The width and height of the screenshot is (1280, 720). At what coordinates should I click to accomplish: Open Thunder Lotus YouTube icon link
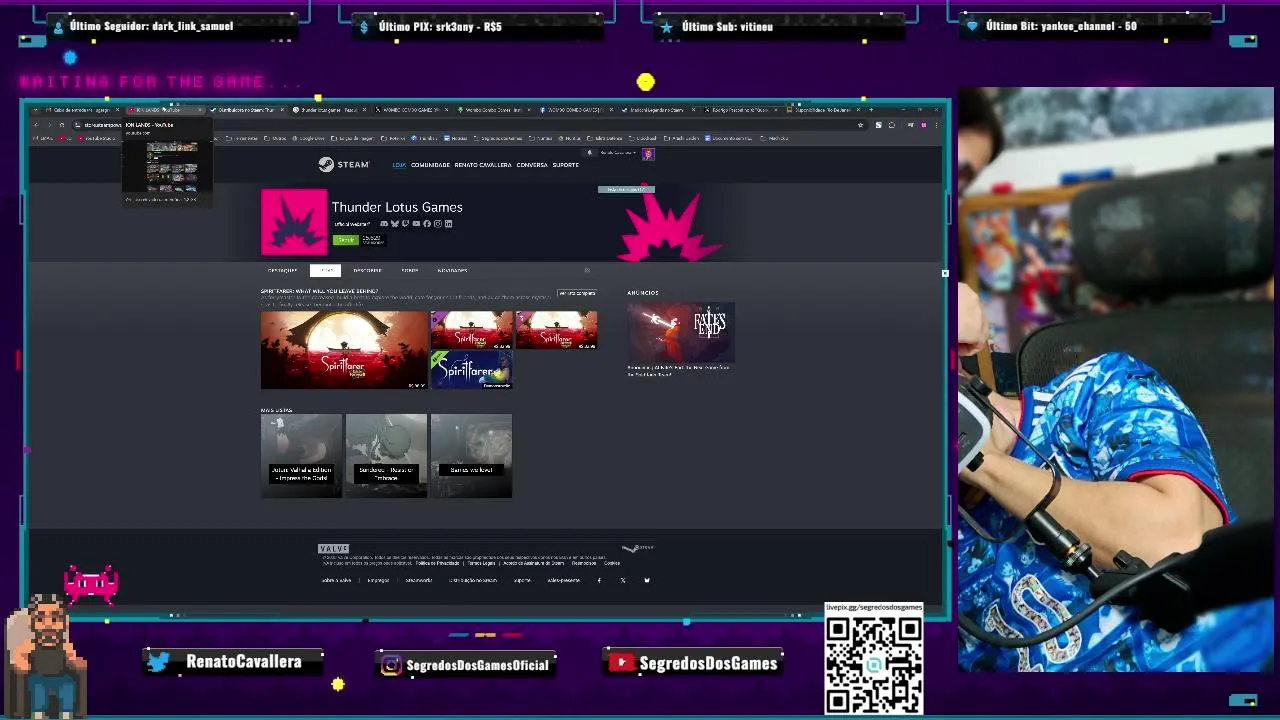[x=416, y=224]
